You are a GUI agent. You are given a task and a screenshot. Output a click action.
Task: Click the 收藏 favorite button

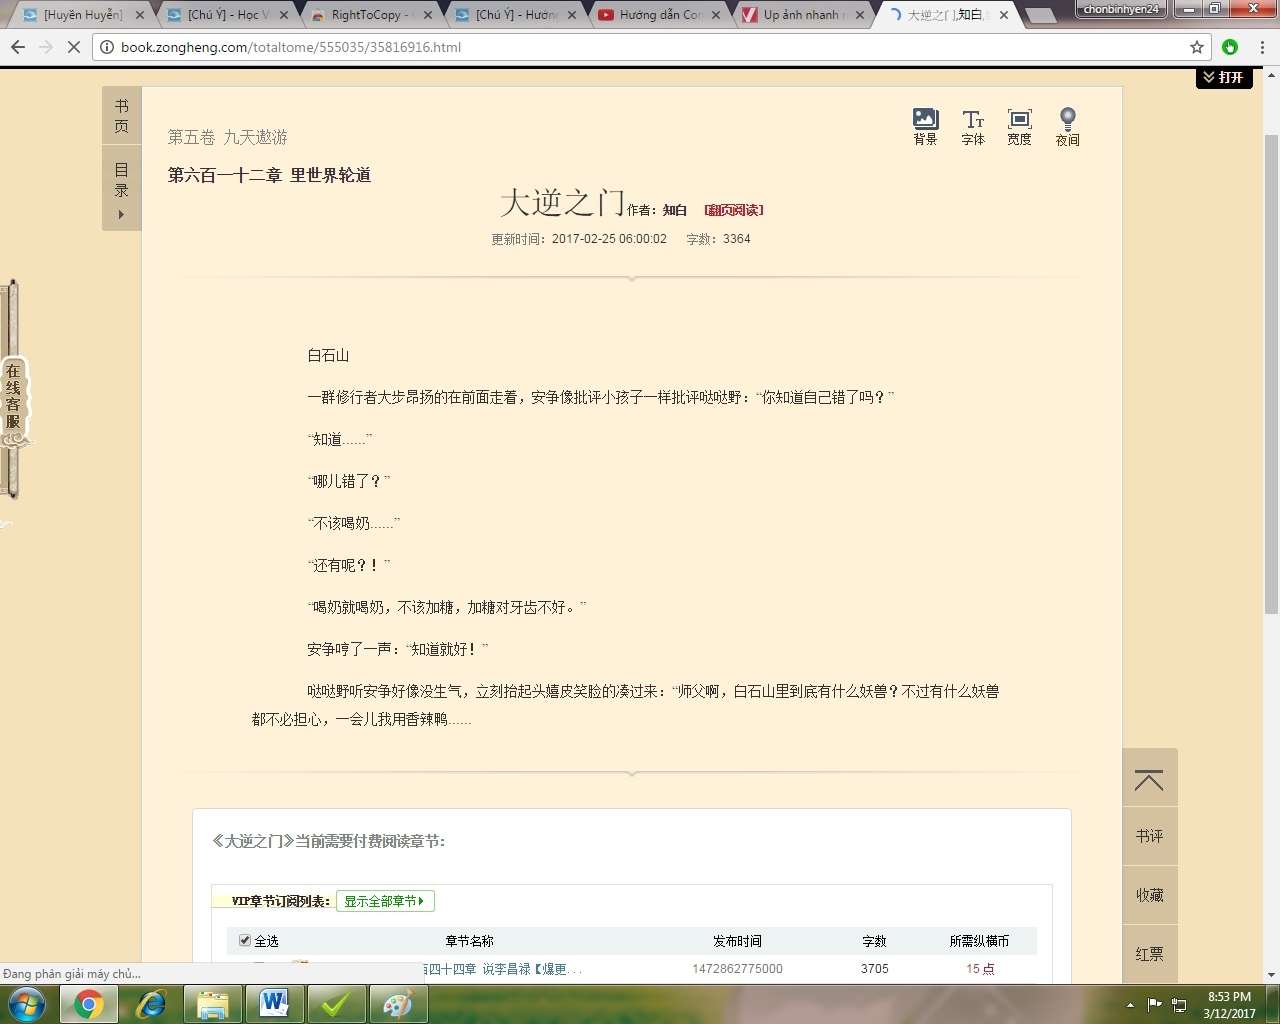(1149, 895)
